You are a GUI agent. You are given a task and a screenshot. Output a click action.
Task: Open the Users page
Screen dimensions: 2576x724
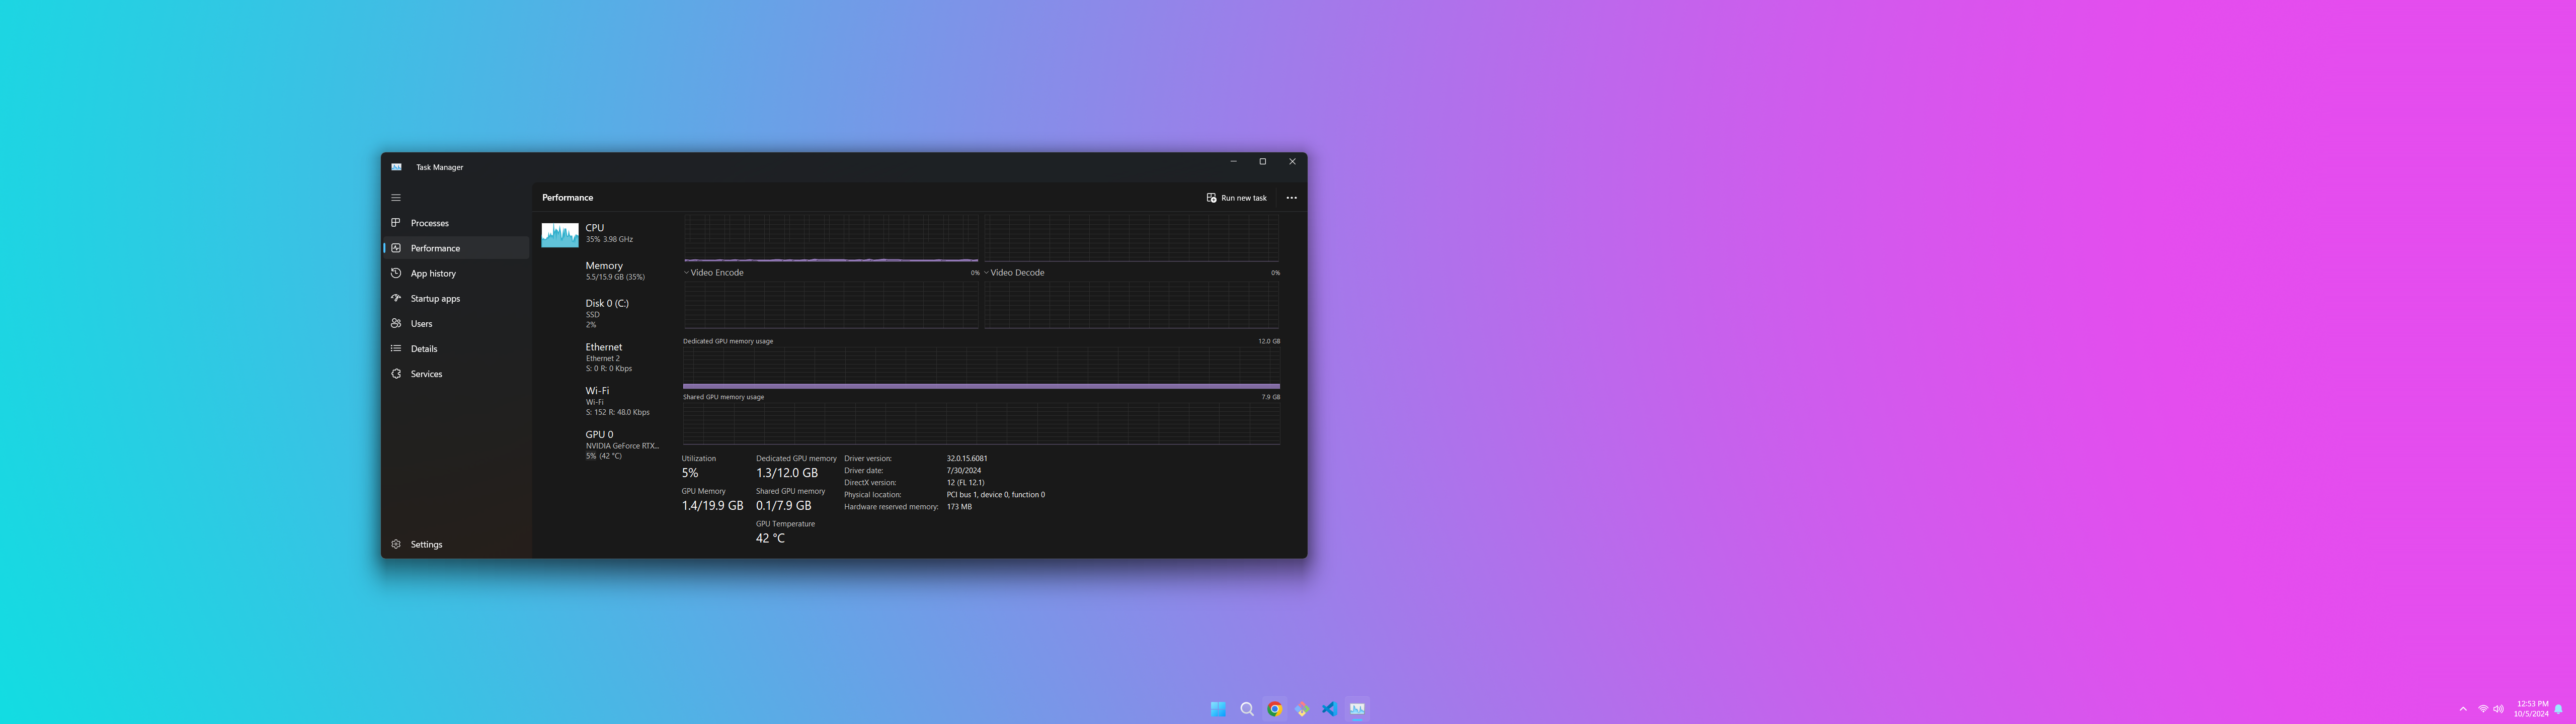[x=421, y=324]
